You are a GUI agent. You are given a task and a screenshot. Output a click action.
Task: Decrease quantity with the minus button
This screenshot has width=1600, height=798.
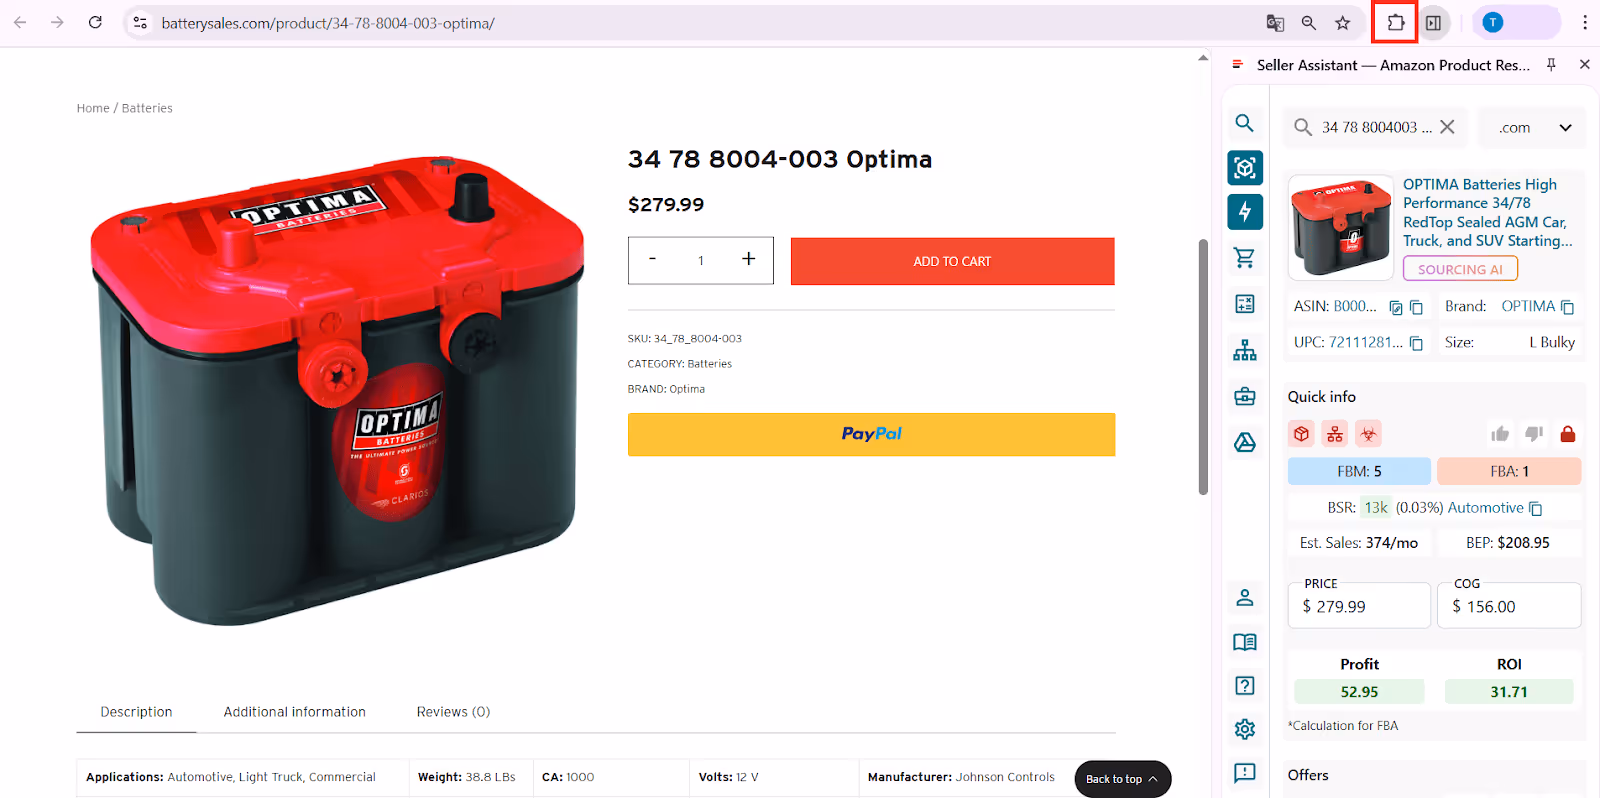tap(652, 259)
